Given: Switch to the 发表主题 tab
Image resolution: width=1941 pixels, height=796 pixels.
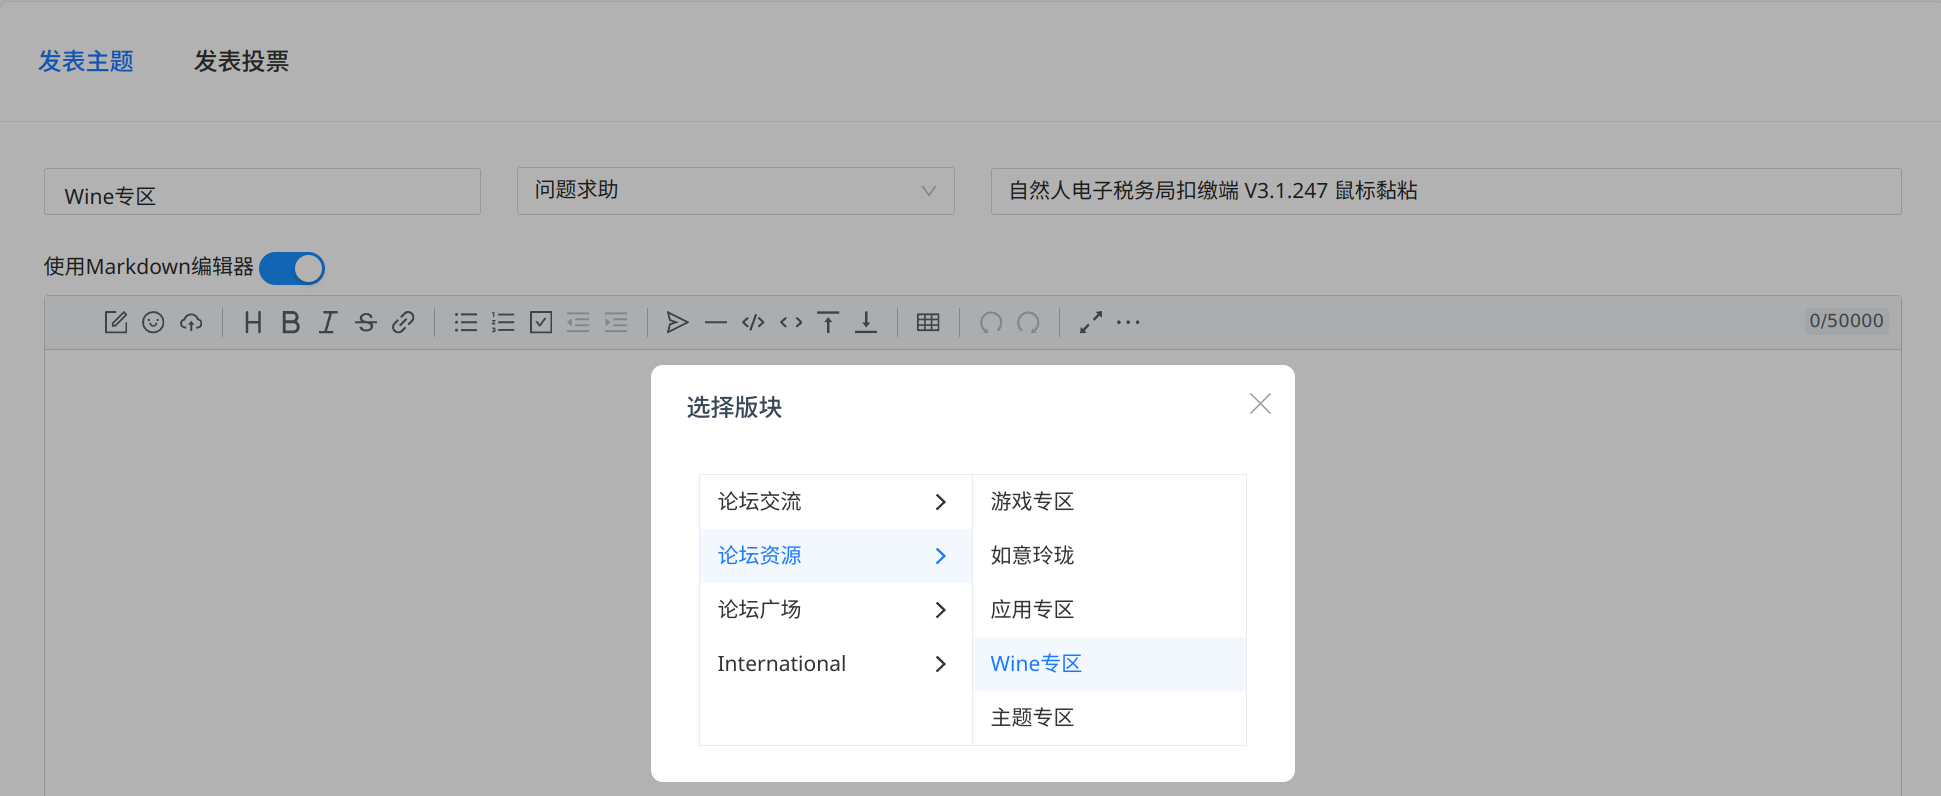Looking at the screenshot, I should [x=86, y=61].
